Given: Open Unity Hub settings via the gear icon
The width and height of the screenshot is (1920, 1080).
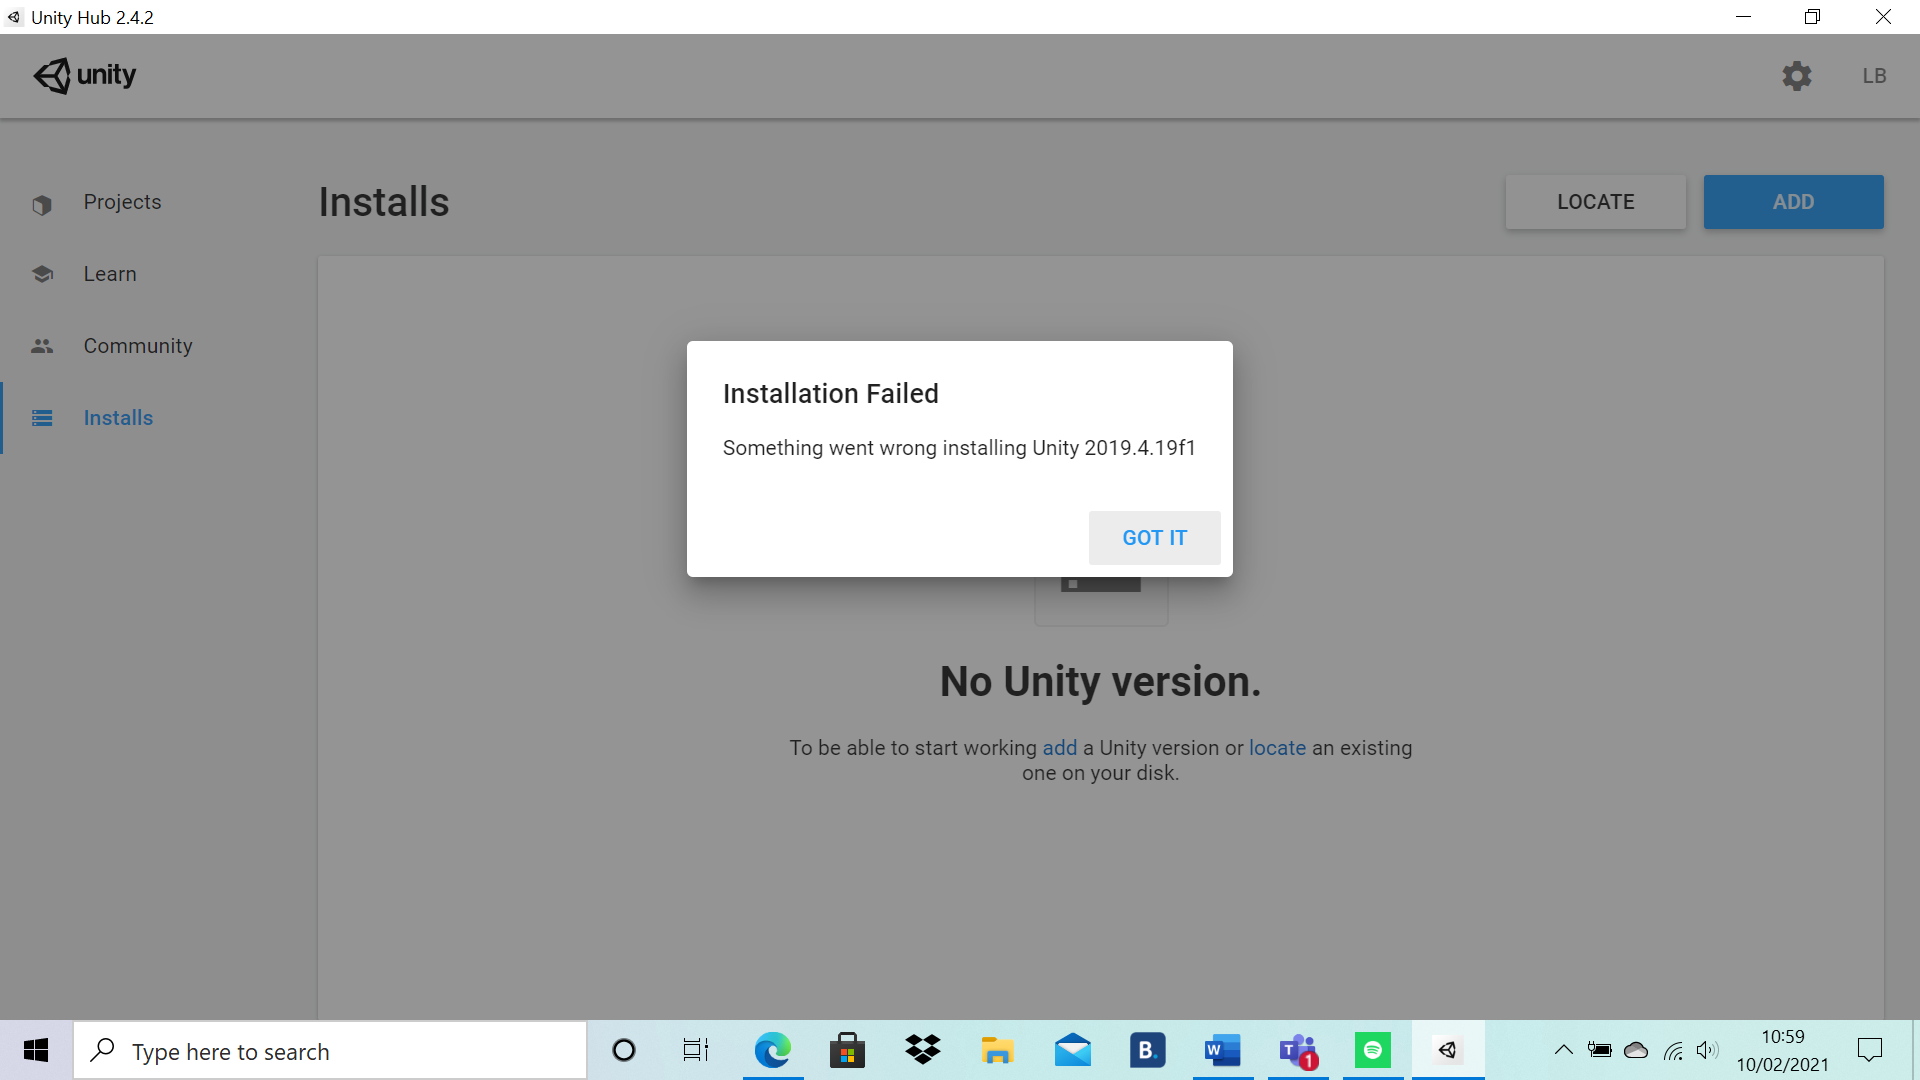Looking at the screenshot, I should (1797, 75).
